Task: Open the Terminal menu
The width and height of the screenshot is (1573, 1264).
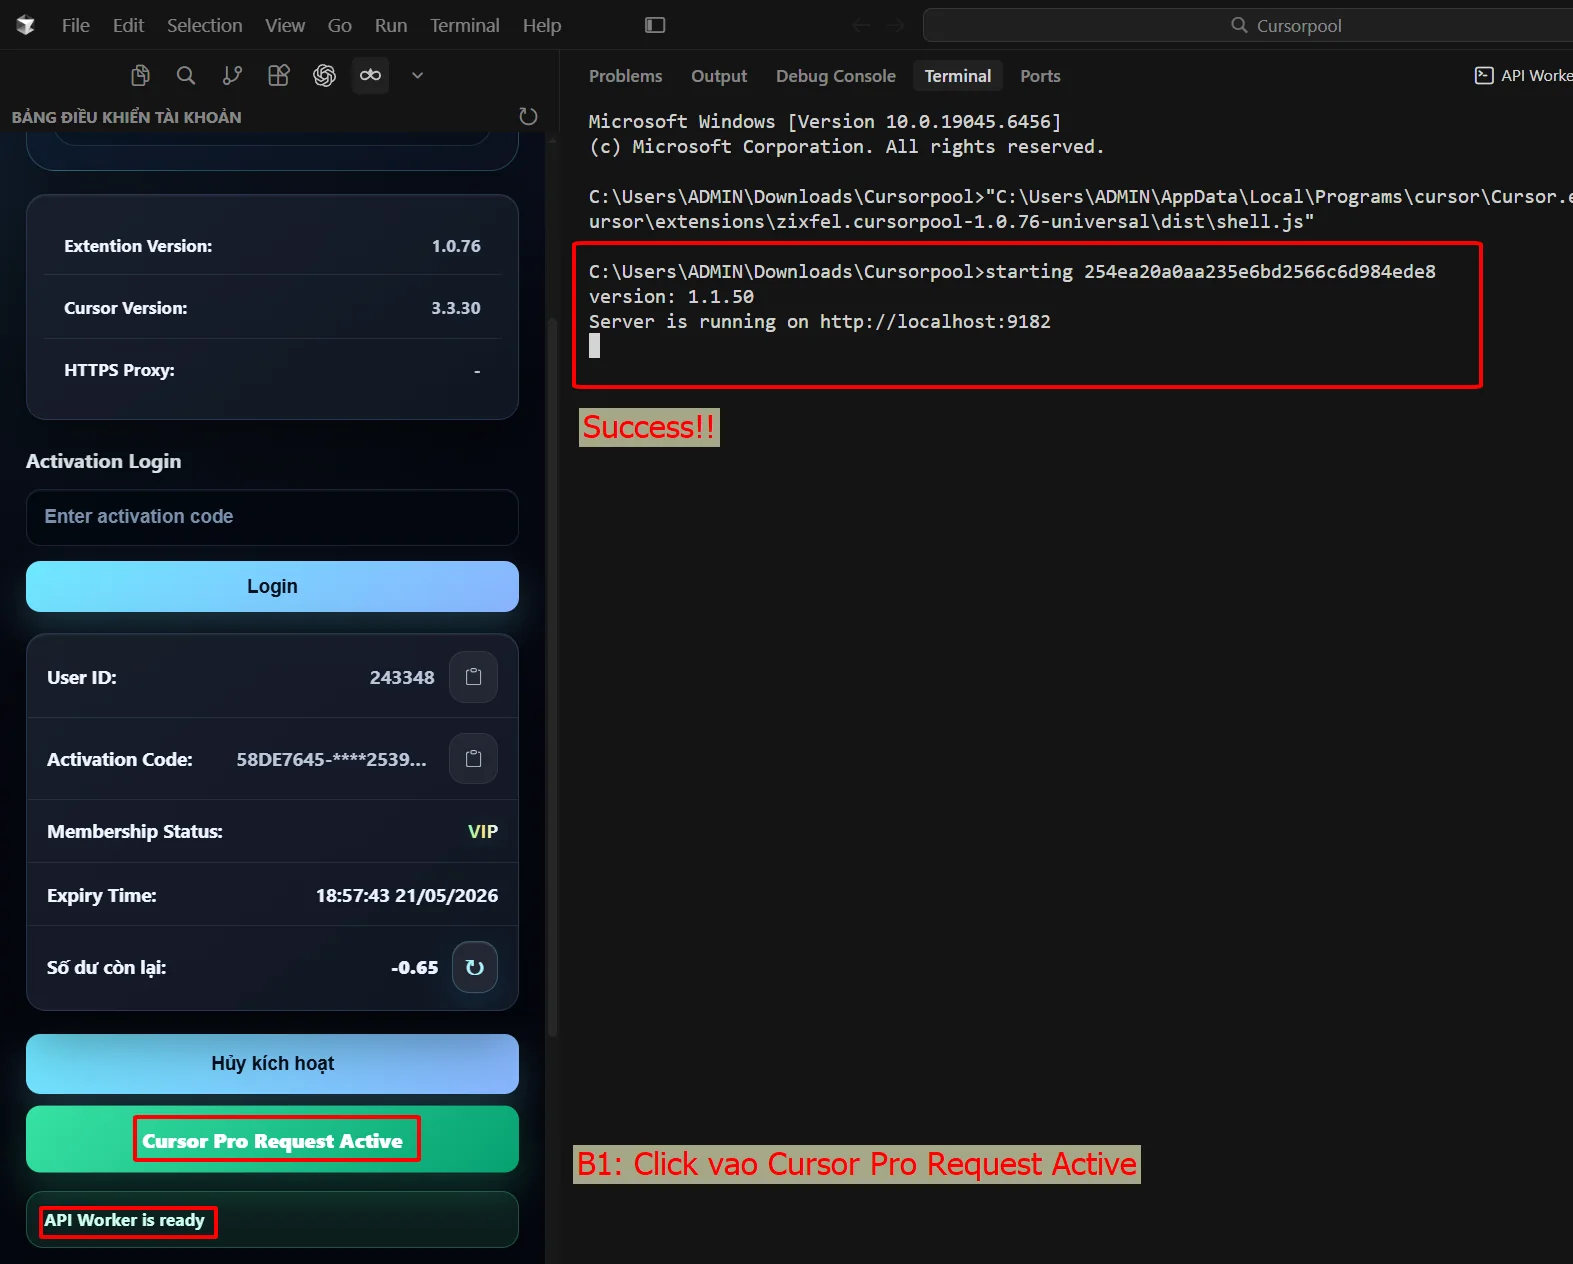Action: point(465,25)
